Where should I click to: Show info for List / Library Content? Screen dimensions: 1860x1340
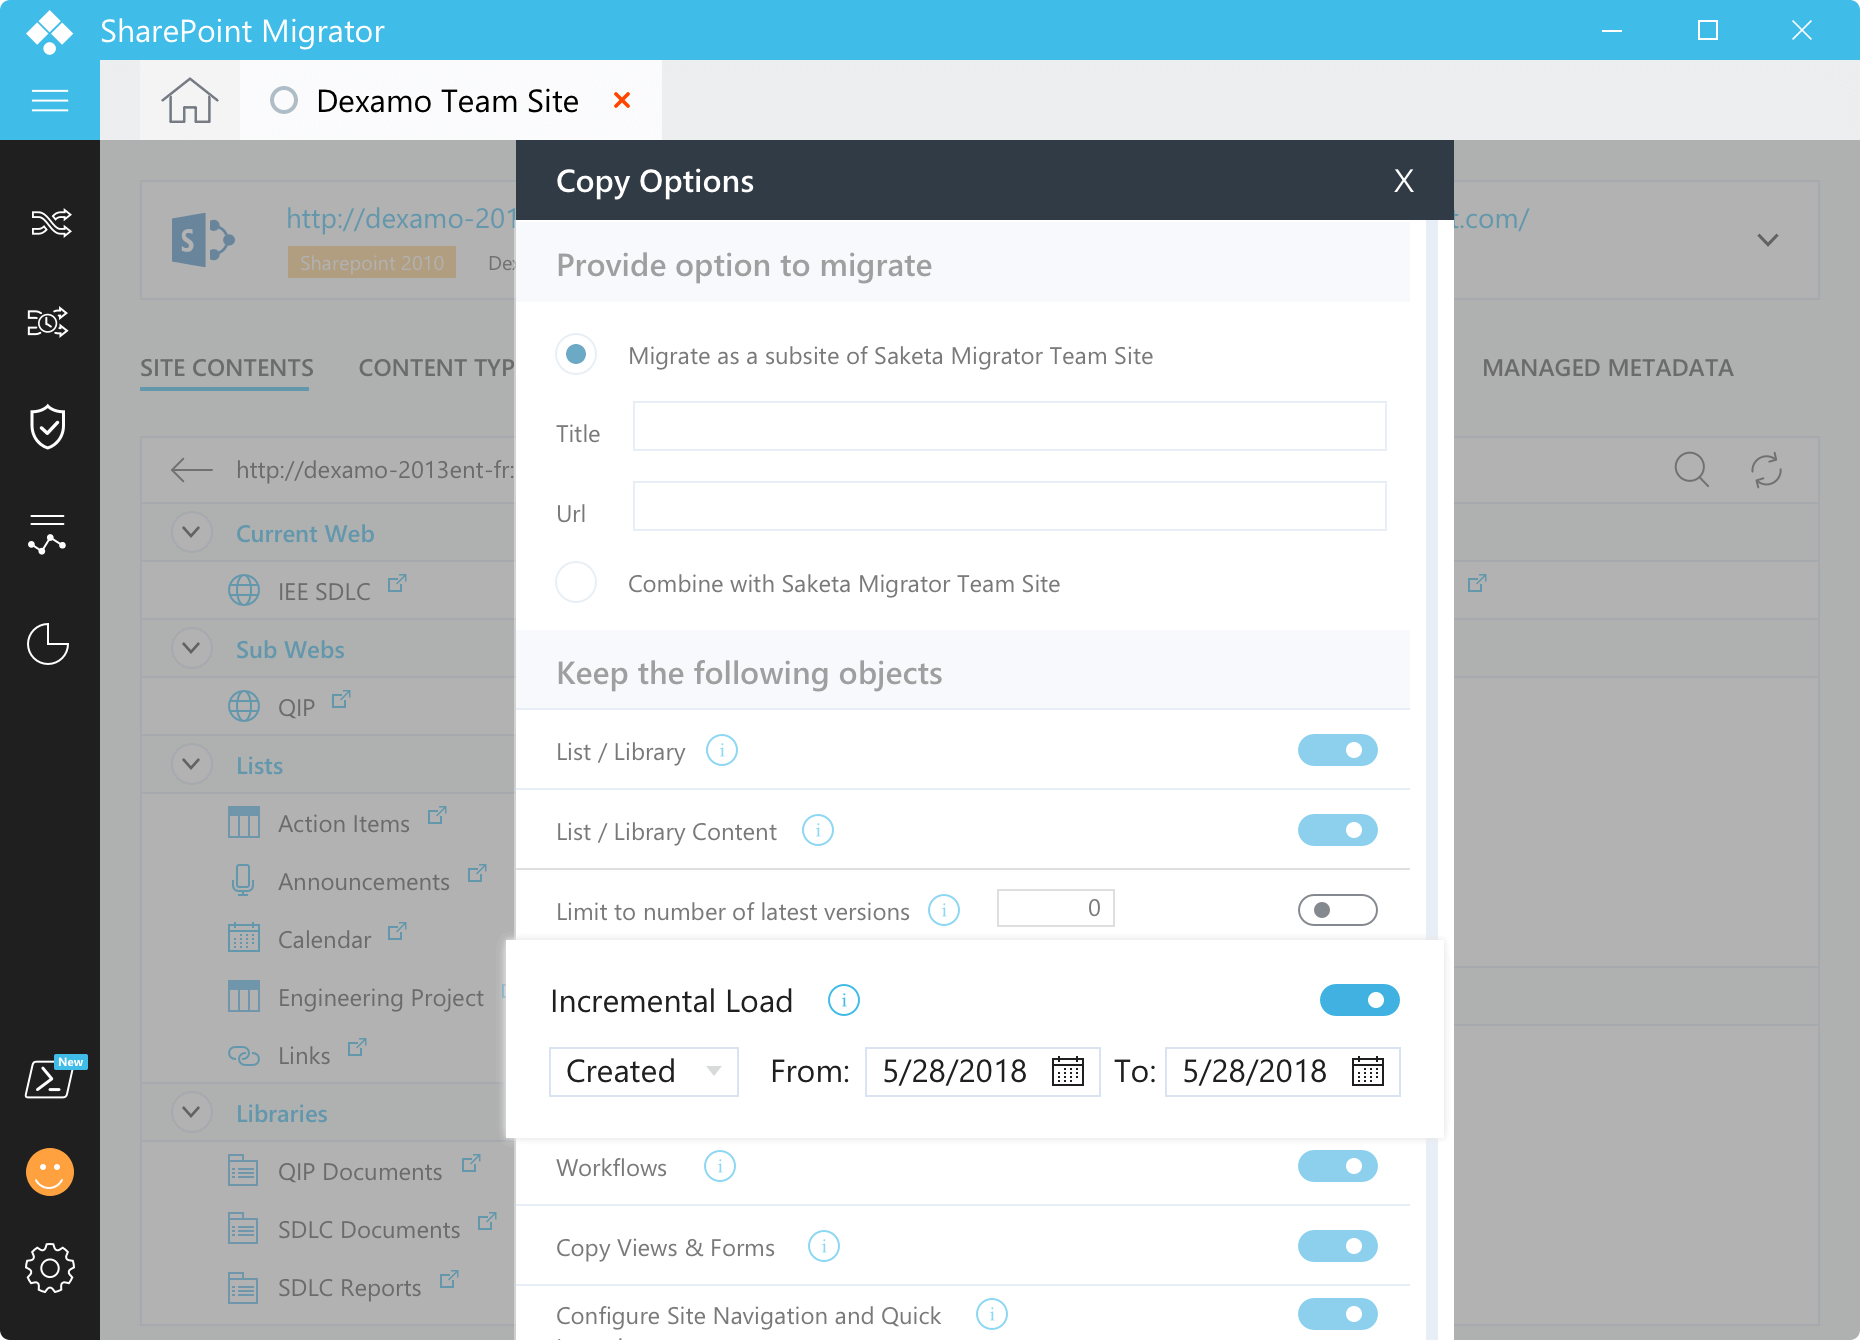pyautogui.click(x=818, y=830)
